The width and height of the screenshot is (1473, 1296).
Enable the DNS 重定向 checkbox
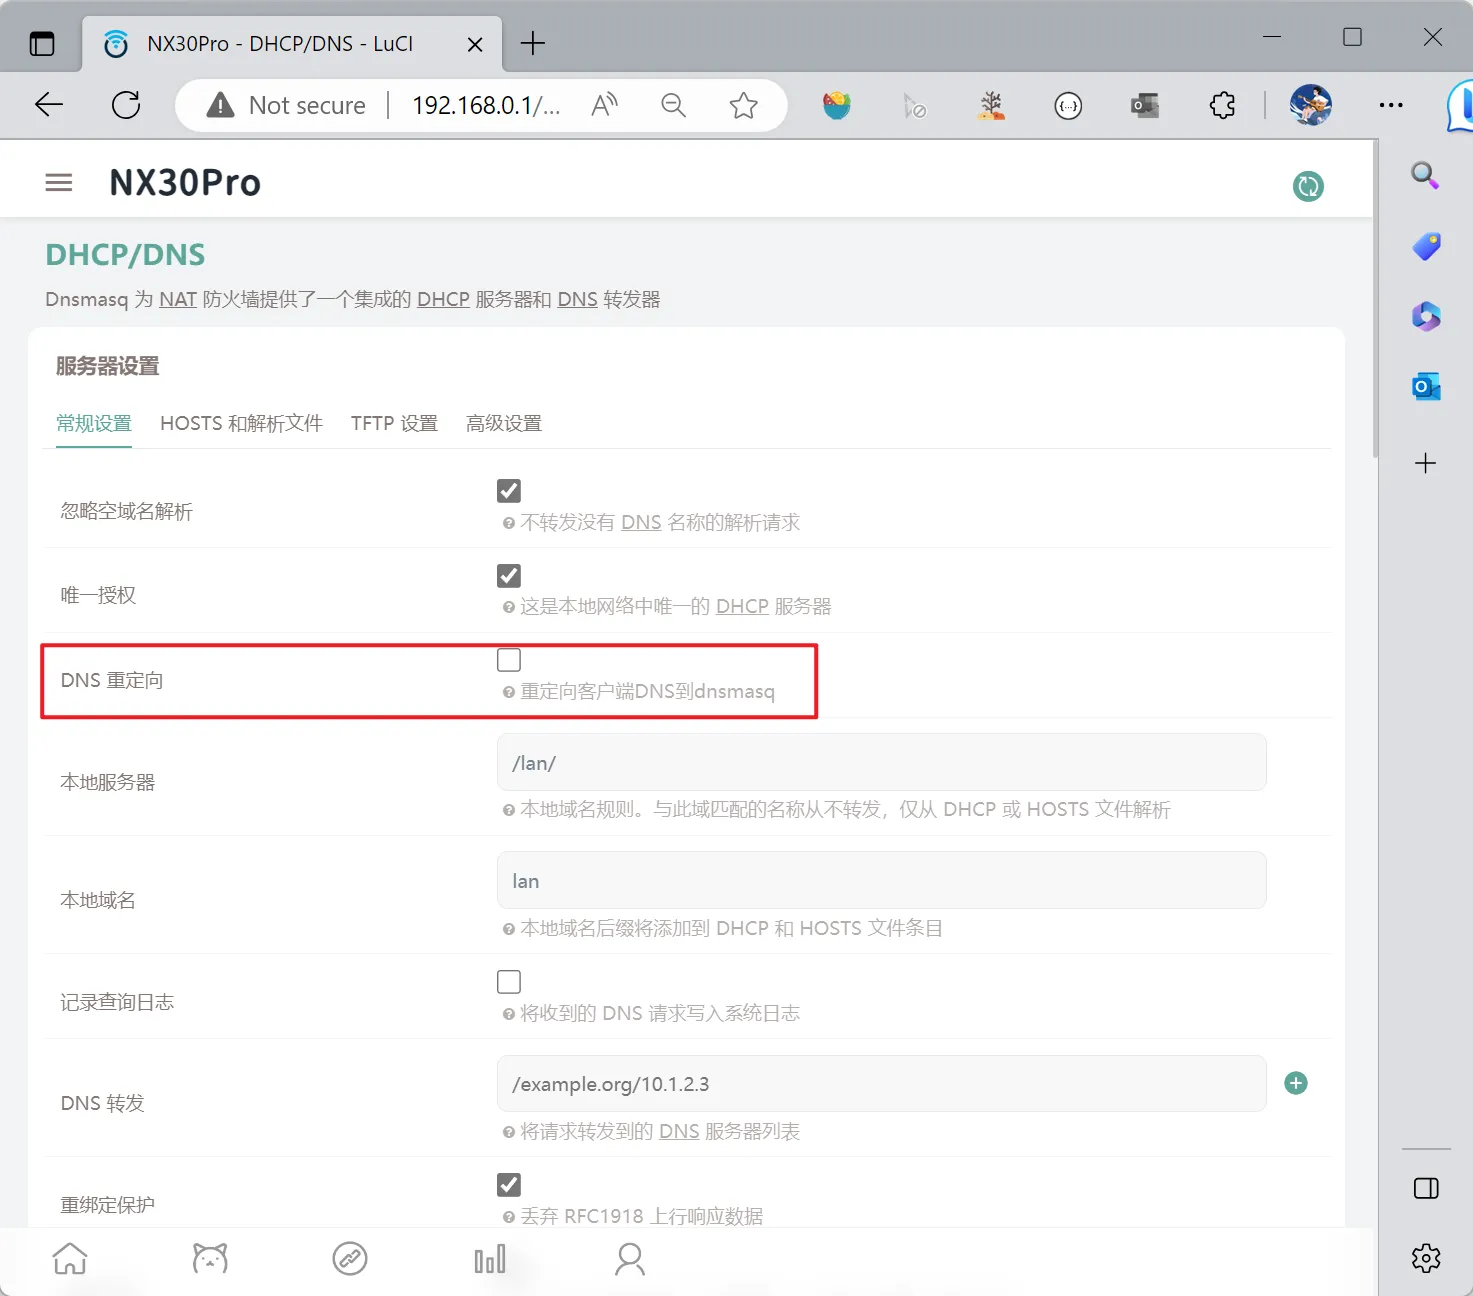click(509, 660)
